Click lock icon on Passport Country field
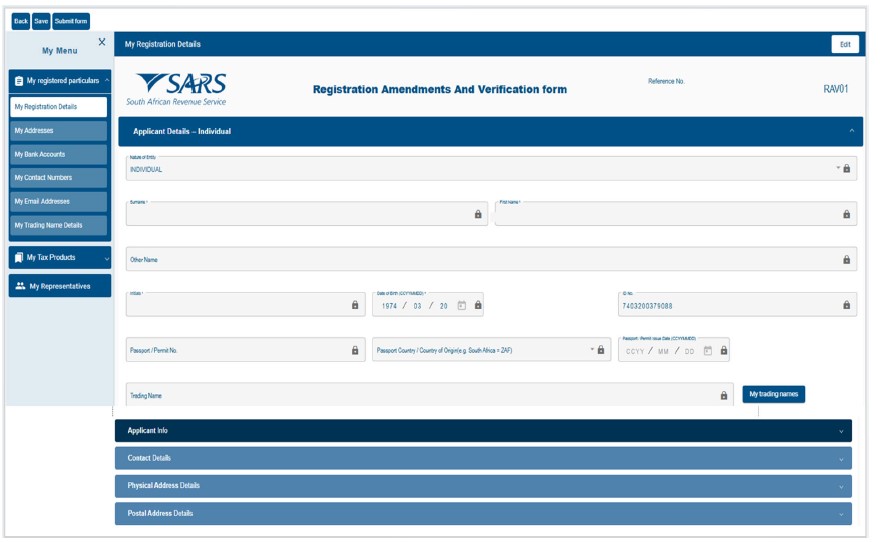This screenshot has height=542, width=880. 601,350
